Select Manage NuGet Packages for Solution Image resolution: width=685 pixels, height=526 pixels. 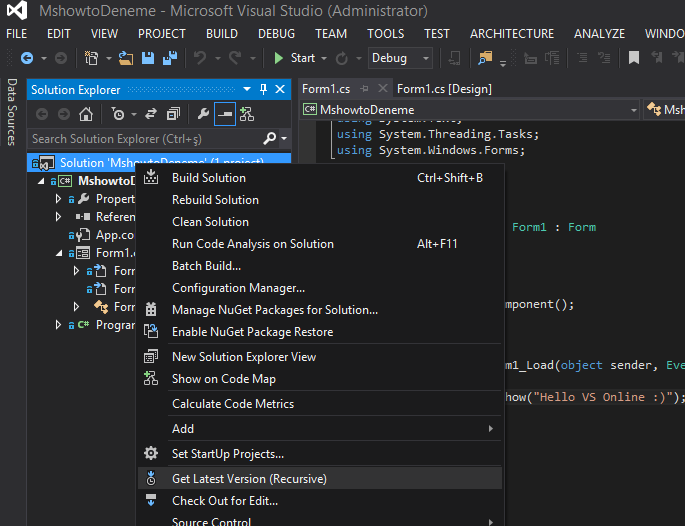tap(321, 310)
